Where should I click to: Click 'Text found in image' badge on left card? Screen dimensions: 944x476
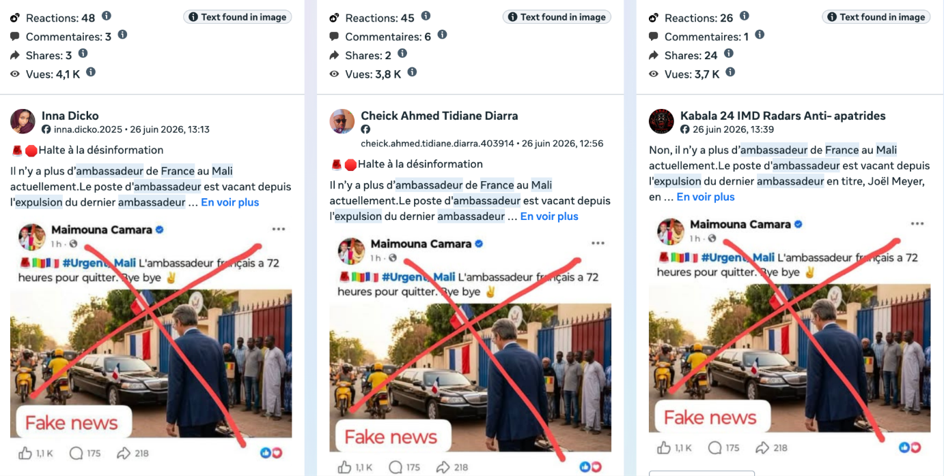pos(237,17)
